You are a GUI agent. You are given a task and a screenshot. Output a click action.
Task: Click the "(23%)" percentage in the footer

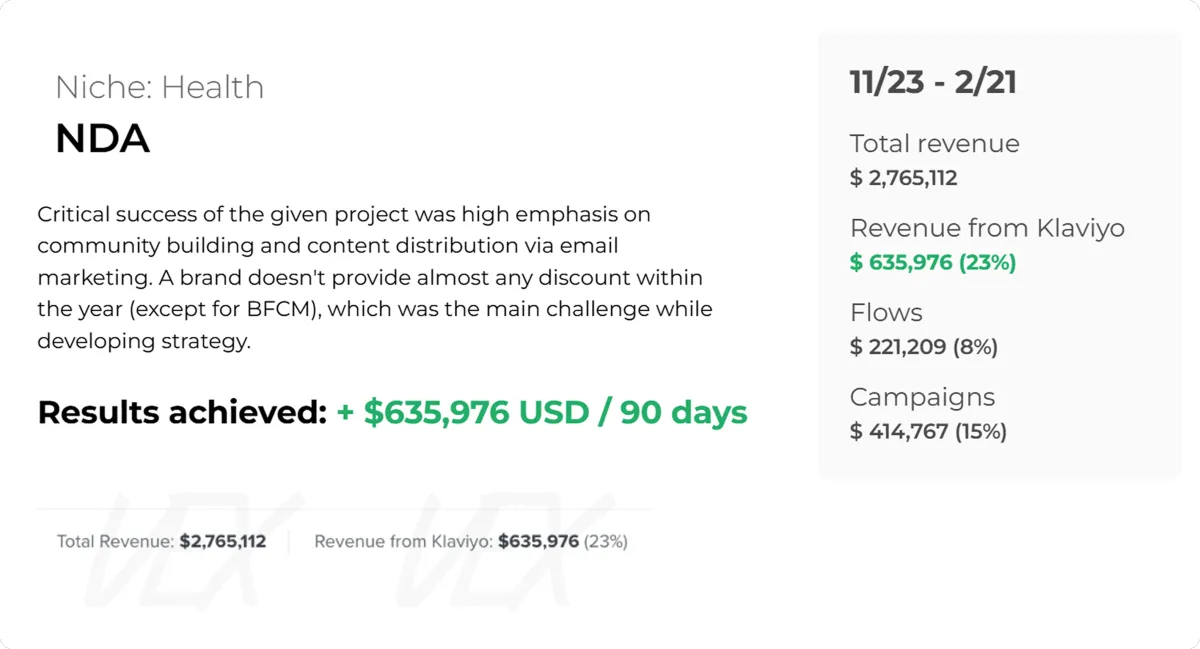(605, 542)
